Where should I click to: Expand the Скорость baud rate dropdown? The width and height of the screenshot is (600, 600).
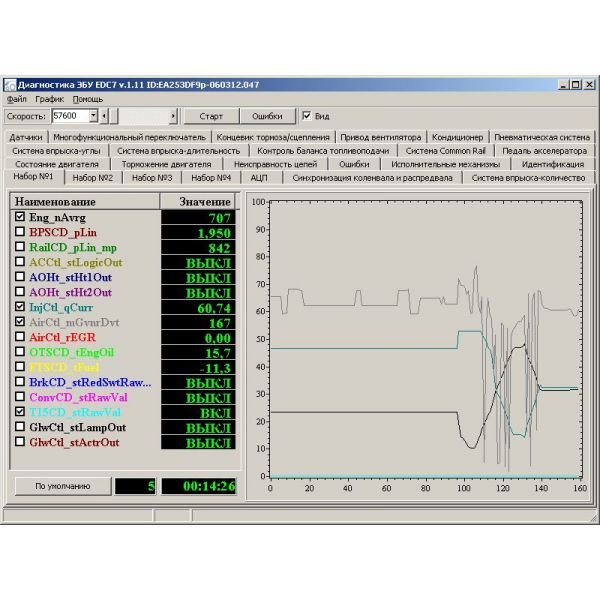coord(93,116)
